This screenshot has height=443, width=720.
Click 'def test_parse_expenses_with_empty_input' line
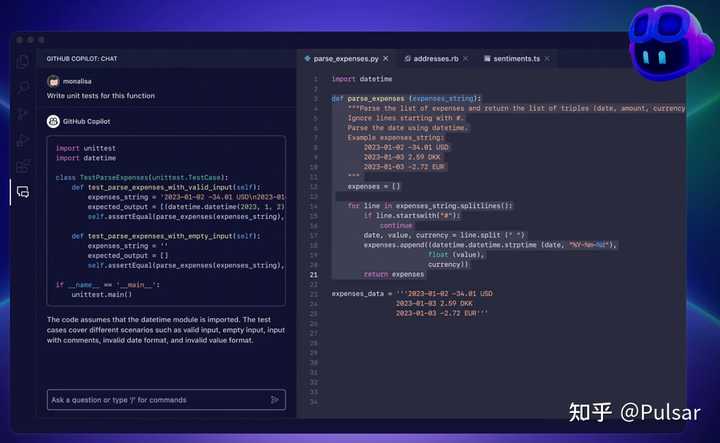point(166,236)
